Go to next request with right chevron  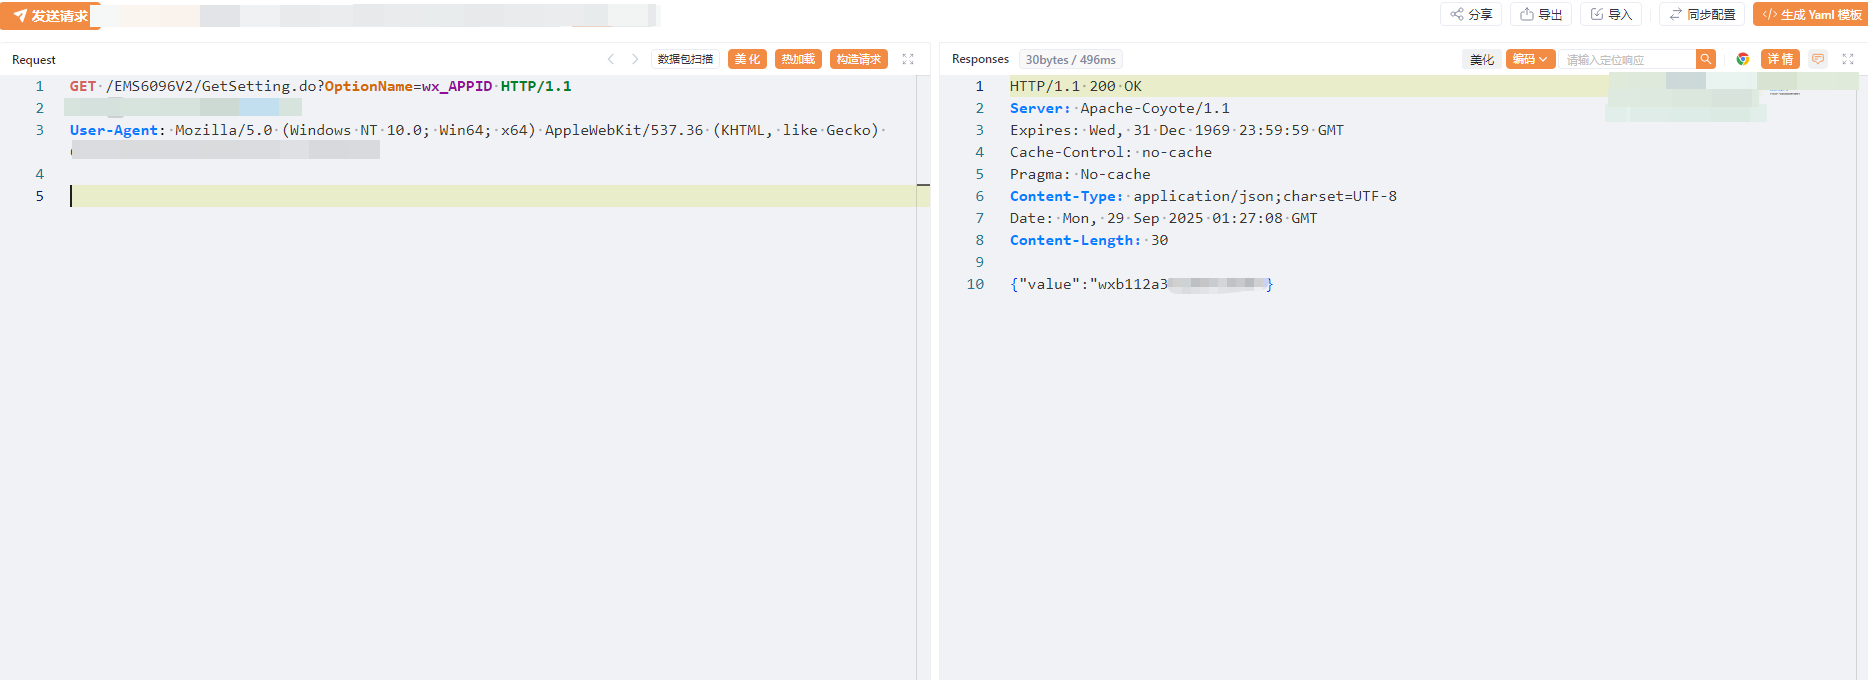point(635,59)
